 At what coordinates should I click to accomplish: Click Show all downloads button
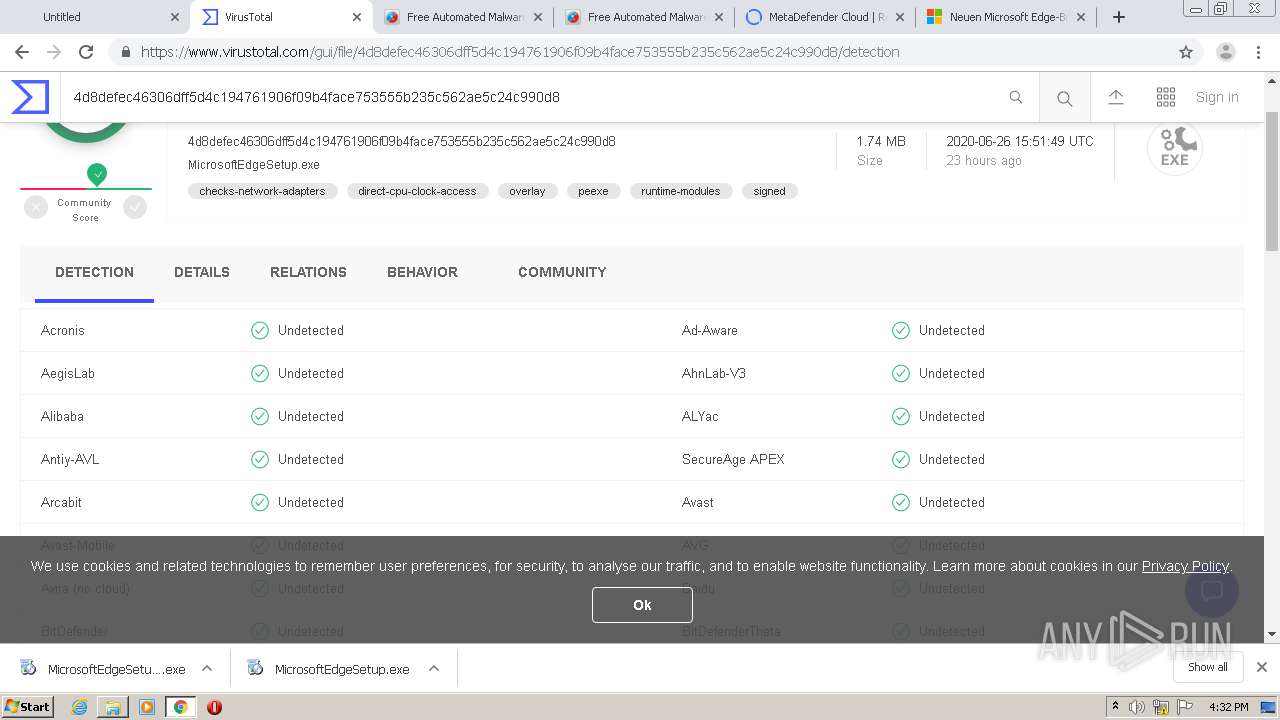(x=1208, y=667)
